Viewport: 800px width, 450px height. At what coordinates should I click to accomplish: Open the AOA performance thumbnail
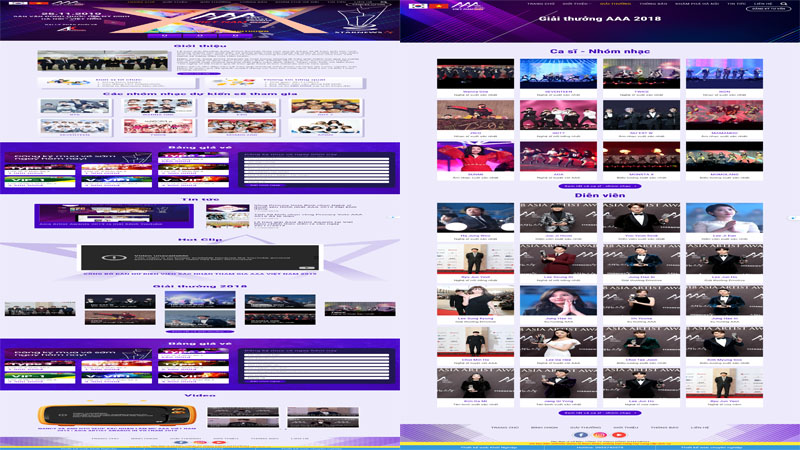(558, 157)
